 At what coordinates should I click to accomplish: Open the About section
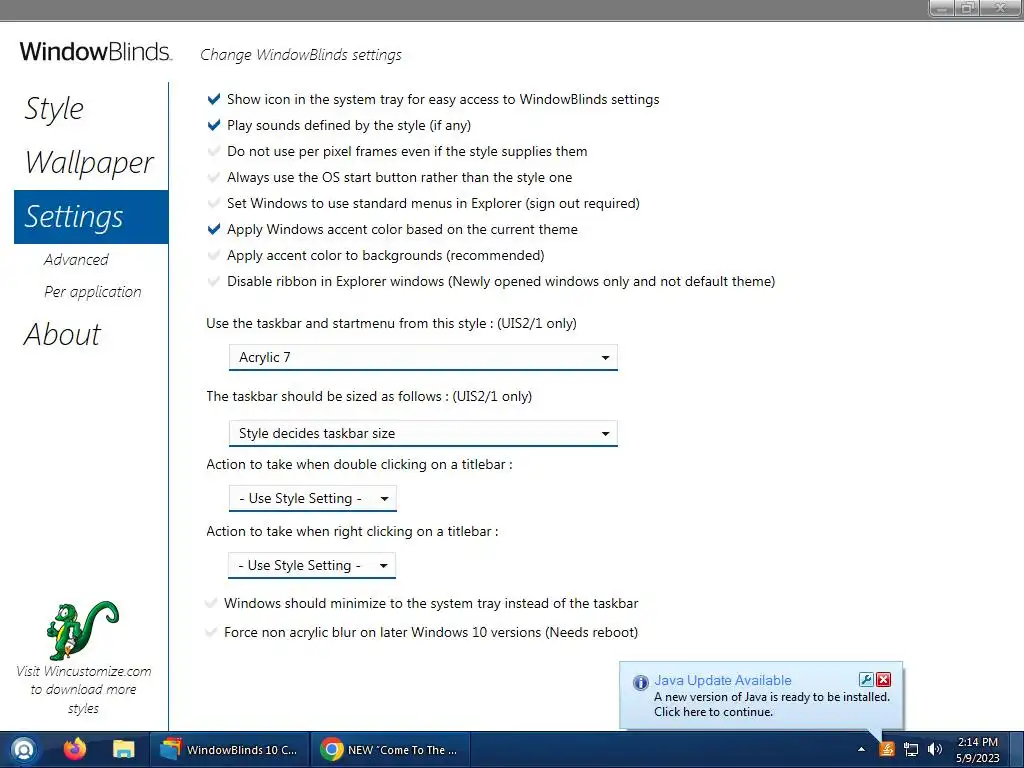click(63, 334)
